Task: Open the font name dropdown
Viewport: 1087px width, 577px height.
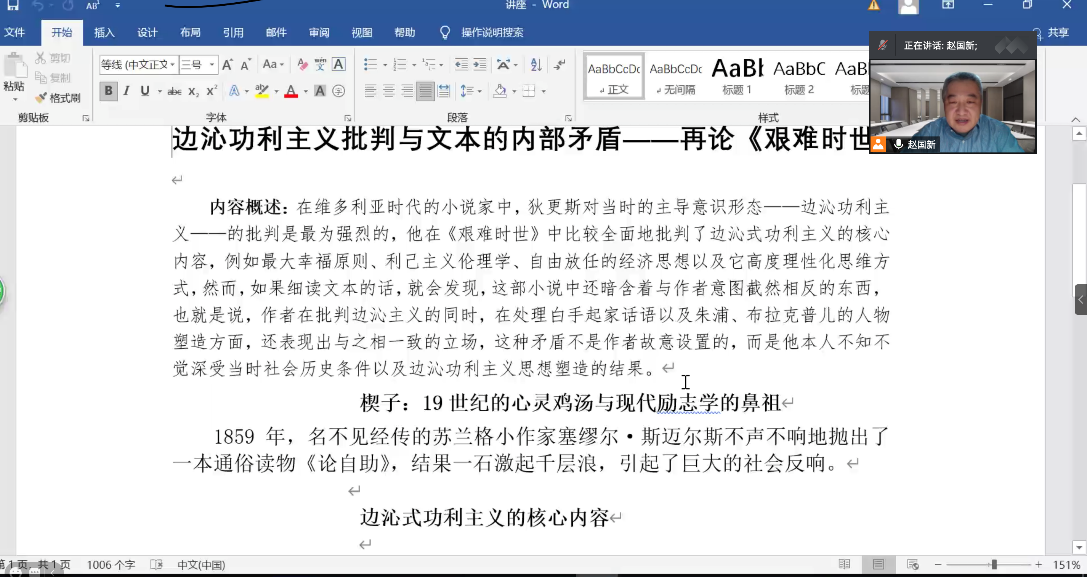Action: (173, 65)
